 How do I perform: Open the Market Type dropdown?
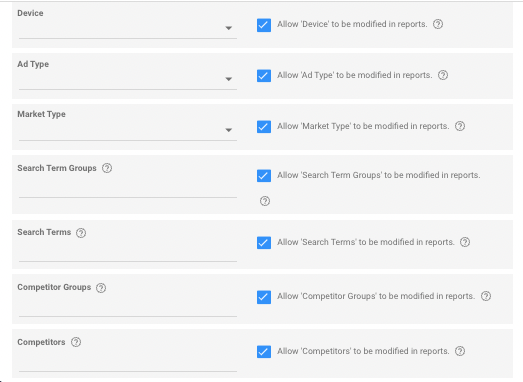click(x=128, y=130)
